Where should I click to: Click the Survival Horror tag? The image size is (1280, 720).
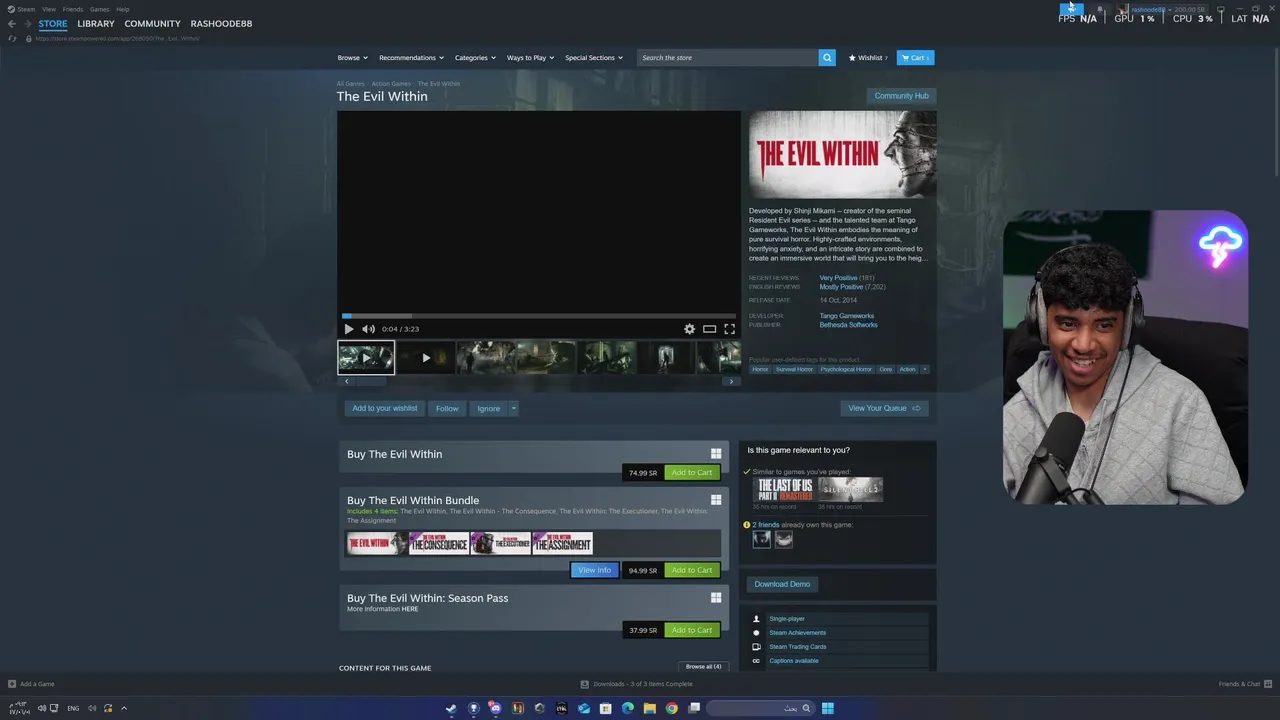[x=794, y=369]
